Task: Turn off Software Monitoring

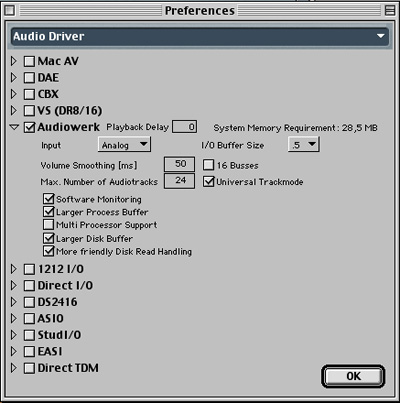Action: coord(49,199)
